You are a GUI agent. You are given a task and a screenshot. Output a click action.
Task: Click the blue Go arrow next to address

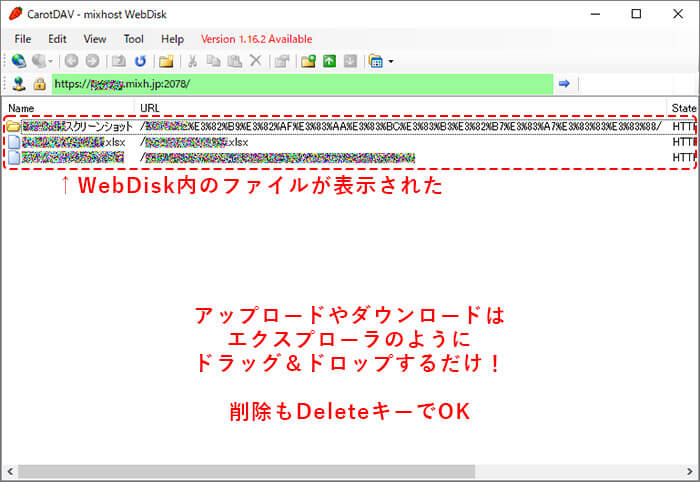pos(564,83)
